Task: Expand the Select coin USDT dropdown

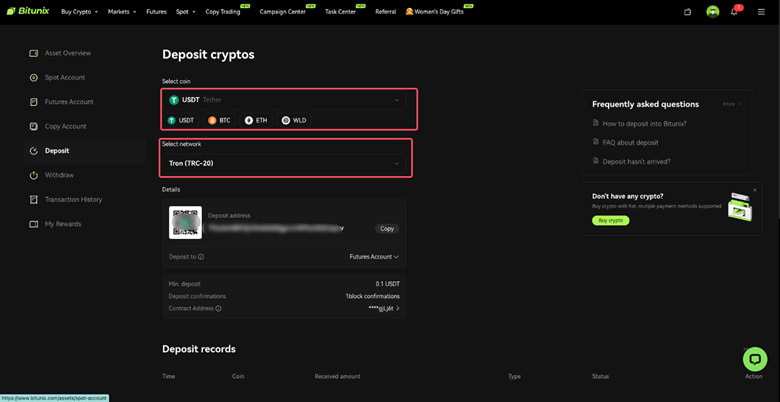Action: click(x=286, y=100)
